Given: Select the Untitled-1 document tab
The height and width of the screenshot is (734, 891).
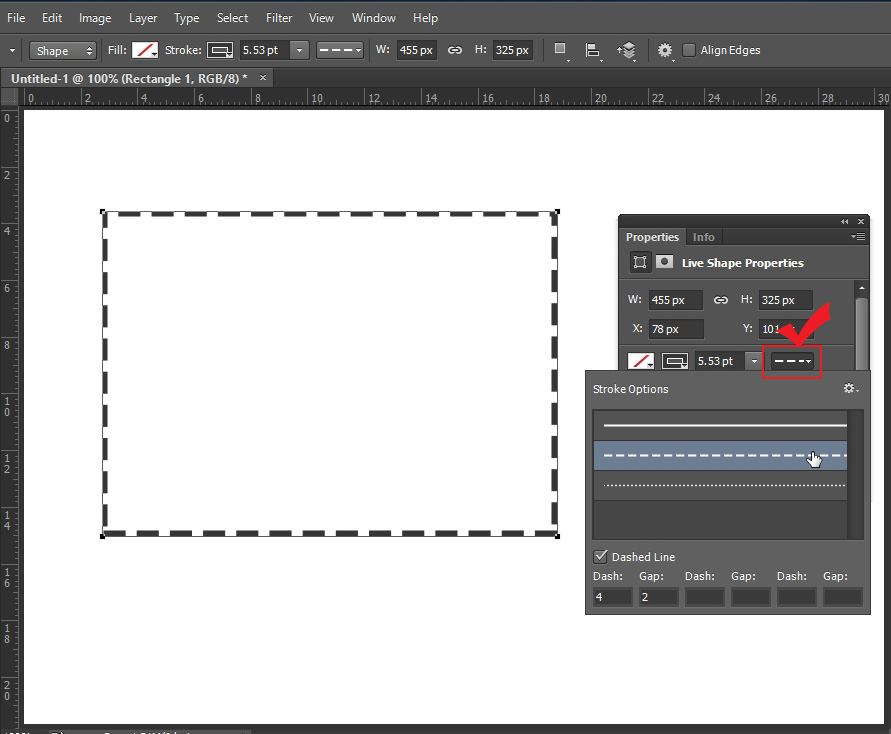Looking at the screenshot, I should 130,78.
